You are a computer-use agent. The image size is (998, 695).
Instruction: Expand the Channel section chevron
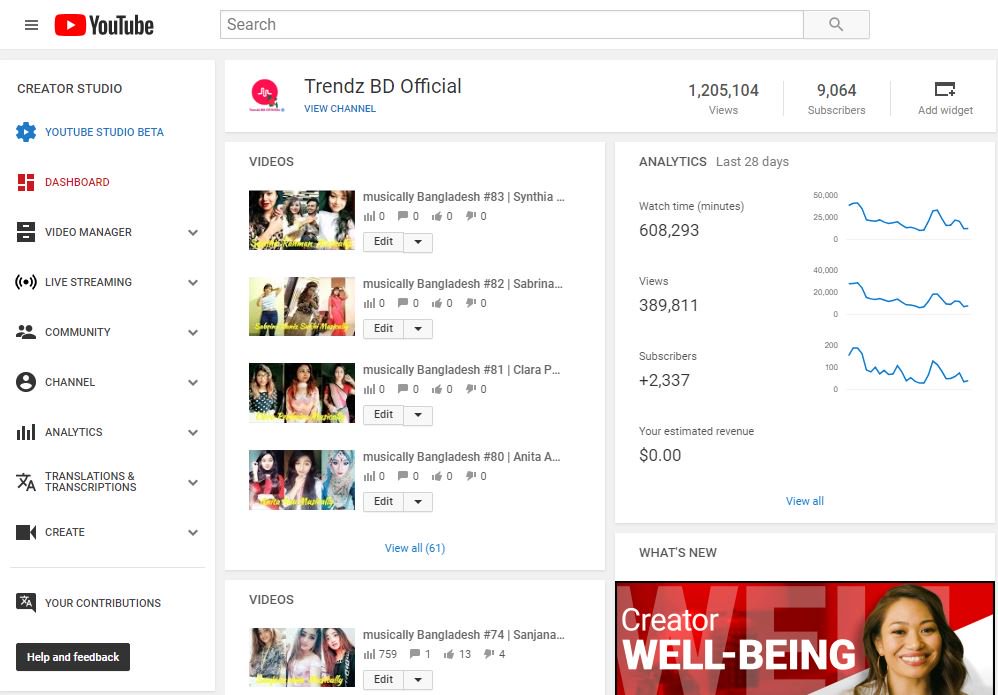click(x=193, y=383)
